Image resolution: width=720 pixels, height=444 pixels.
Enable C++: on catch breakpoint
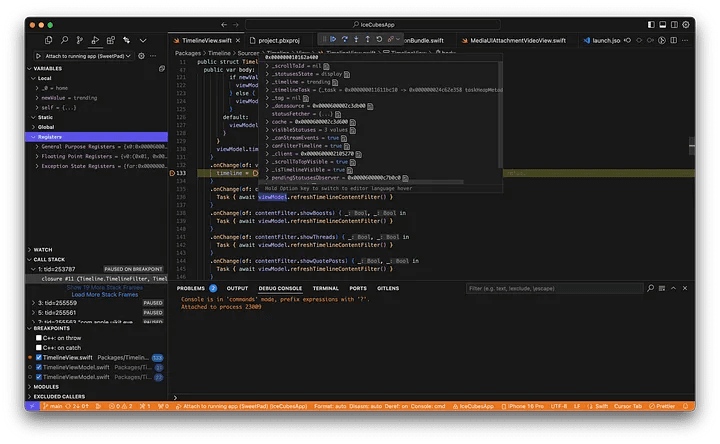(x=39, y=348)
